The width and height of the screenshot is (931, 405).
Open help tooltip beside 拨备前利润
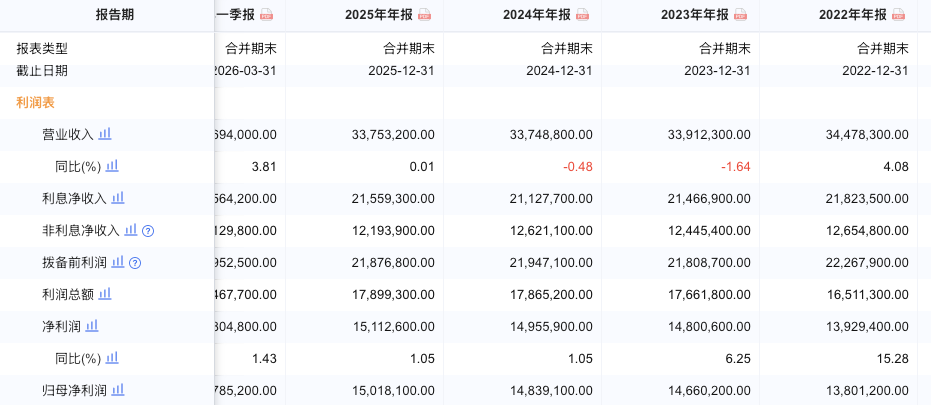135,263
